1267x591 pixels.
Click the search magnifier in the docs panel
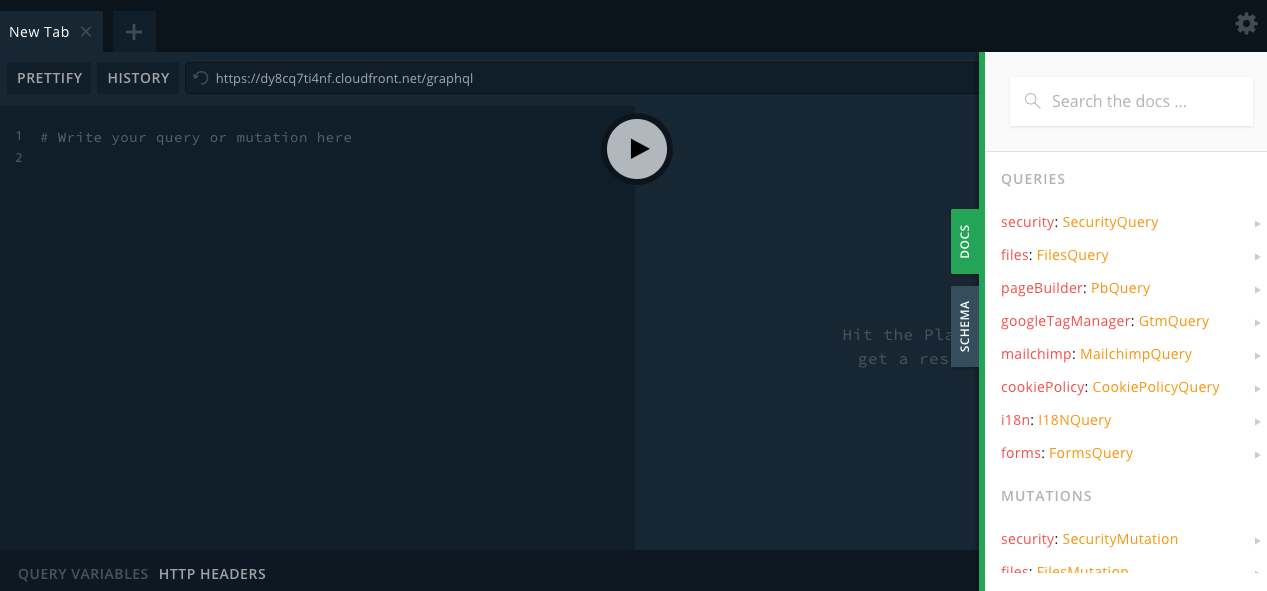pos(1032,101)
